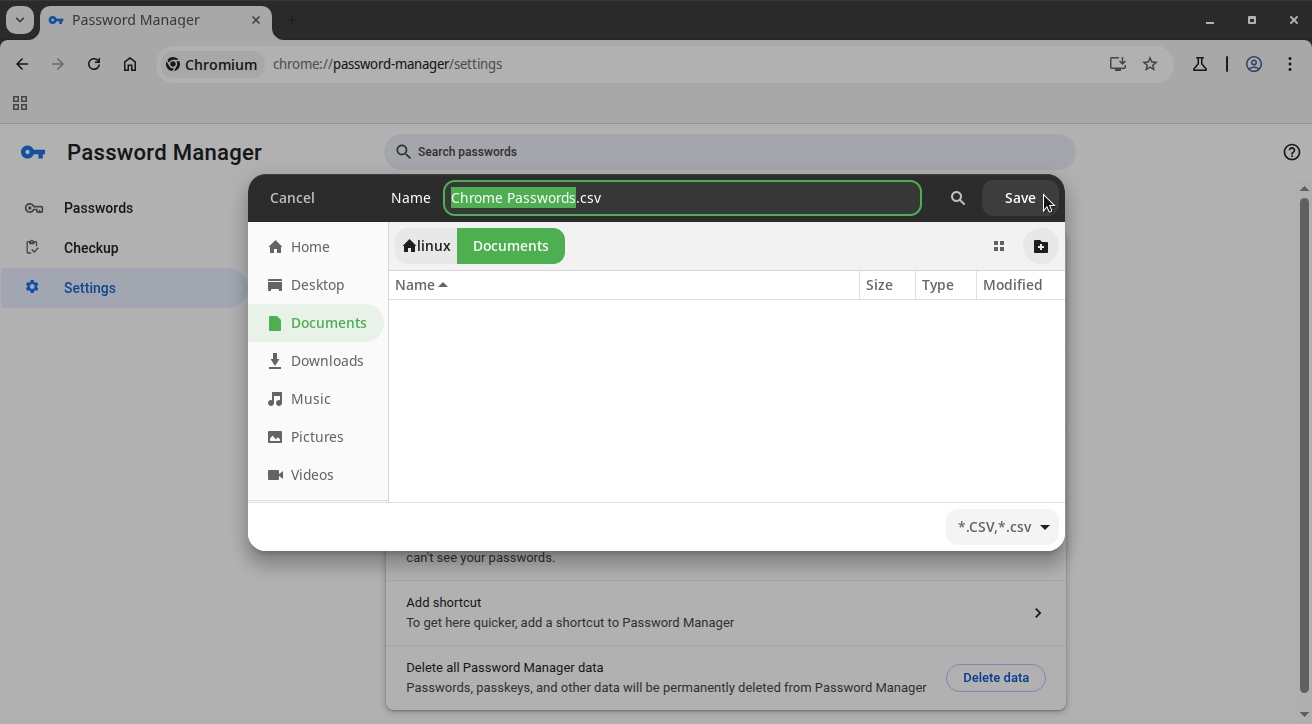The image size is (1312, 724).
Task: Open Passwords section in sidebar
Action: [123, 208]
